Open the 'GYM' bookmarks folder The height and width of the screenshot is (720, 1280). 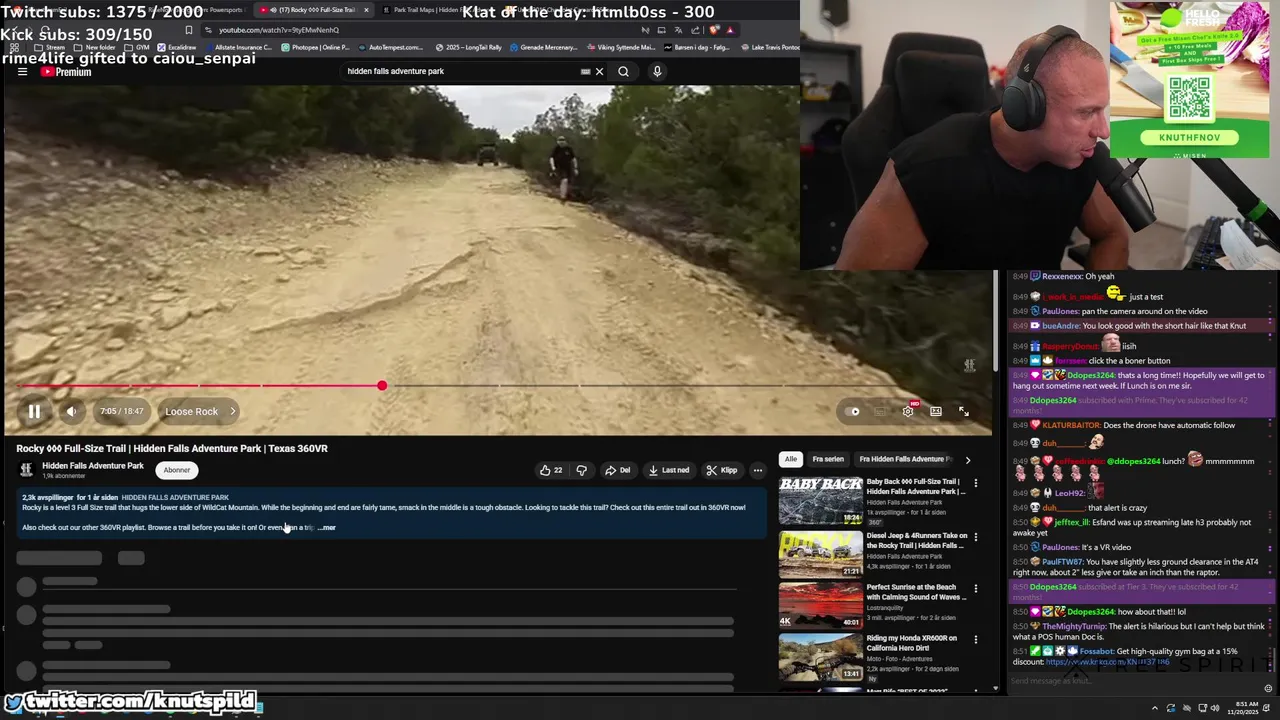coord(137,47)
